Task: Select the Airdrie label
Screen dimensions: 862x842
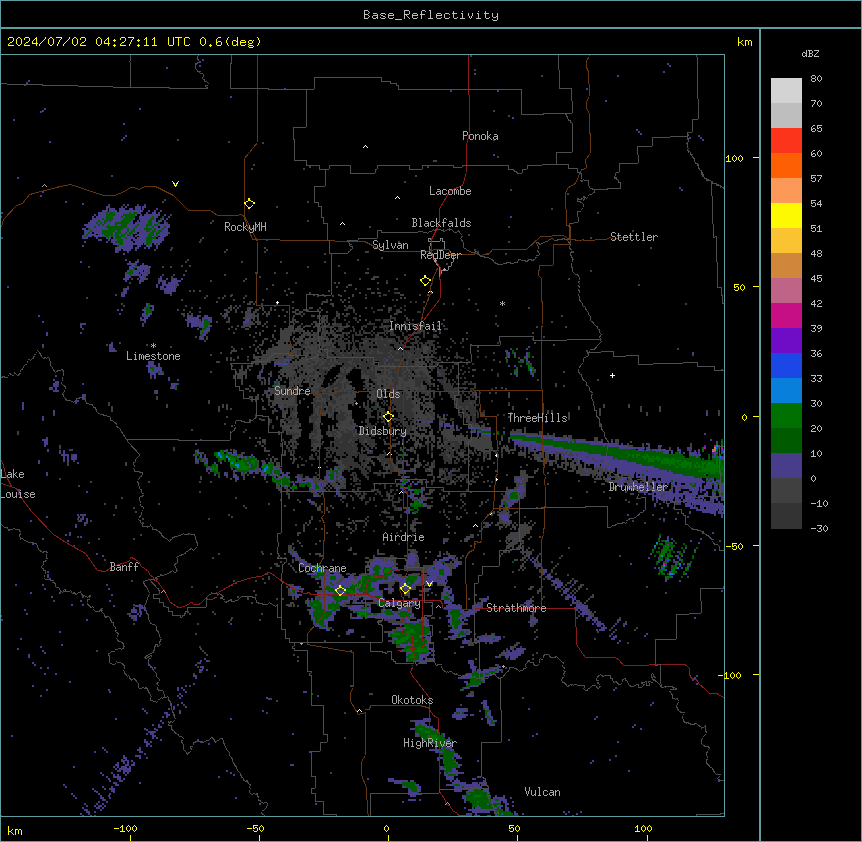Action: point(404,537)
